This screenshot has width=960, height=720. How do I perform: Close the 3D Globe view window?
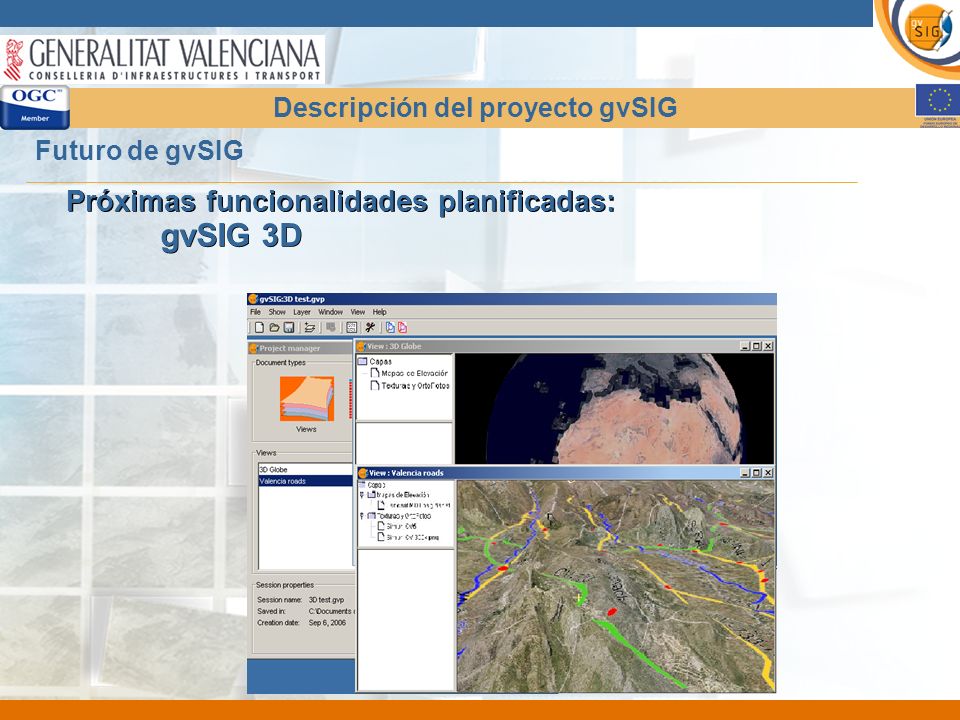point(768,346)
